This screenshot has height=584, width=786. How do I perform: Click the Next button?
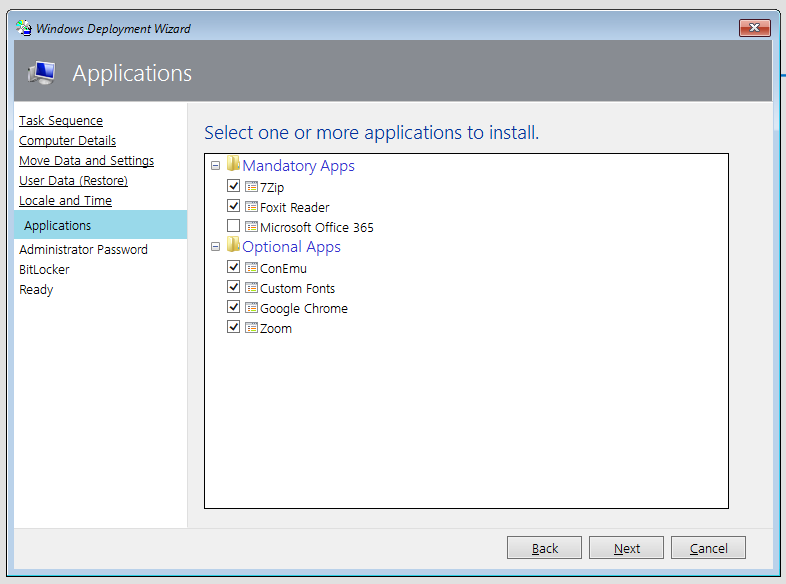pyautogui.click(x=627, y=548)
